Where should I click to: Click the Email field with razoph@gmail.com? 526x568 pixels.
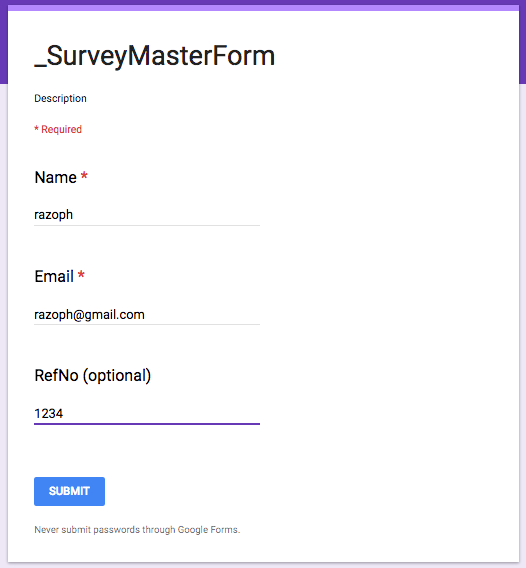[x=147, y=314]
